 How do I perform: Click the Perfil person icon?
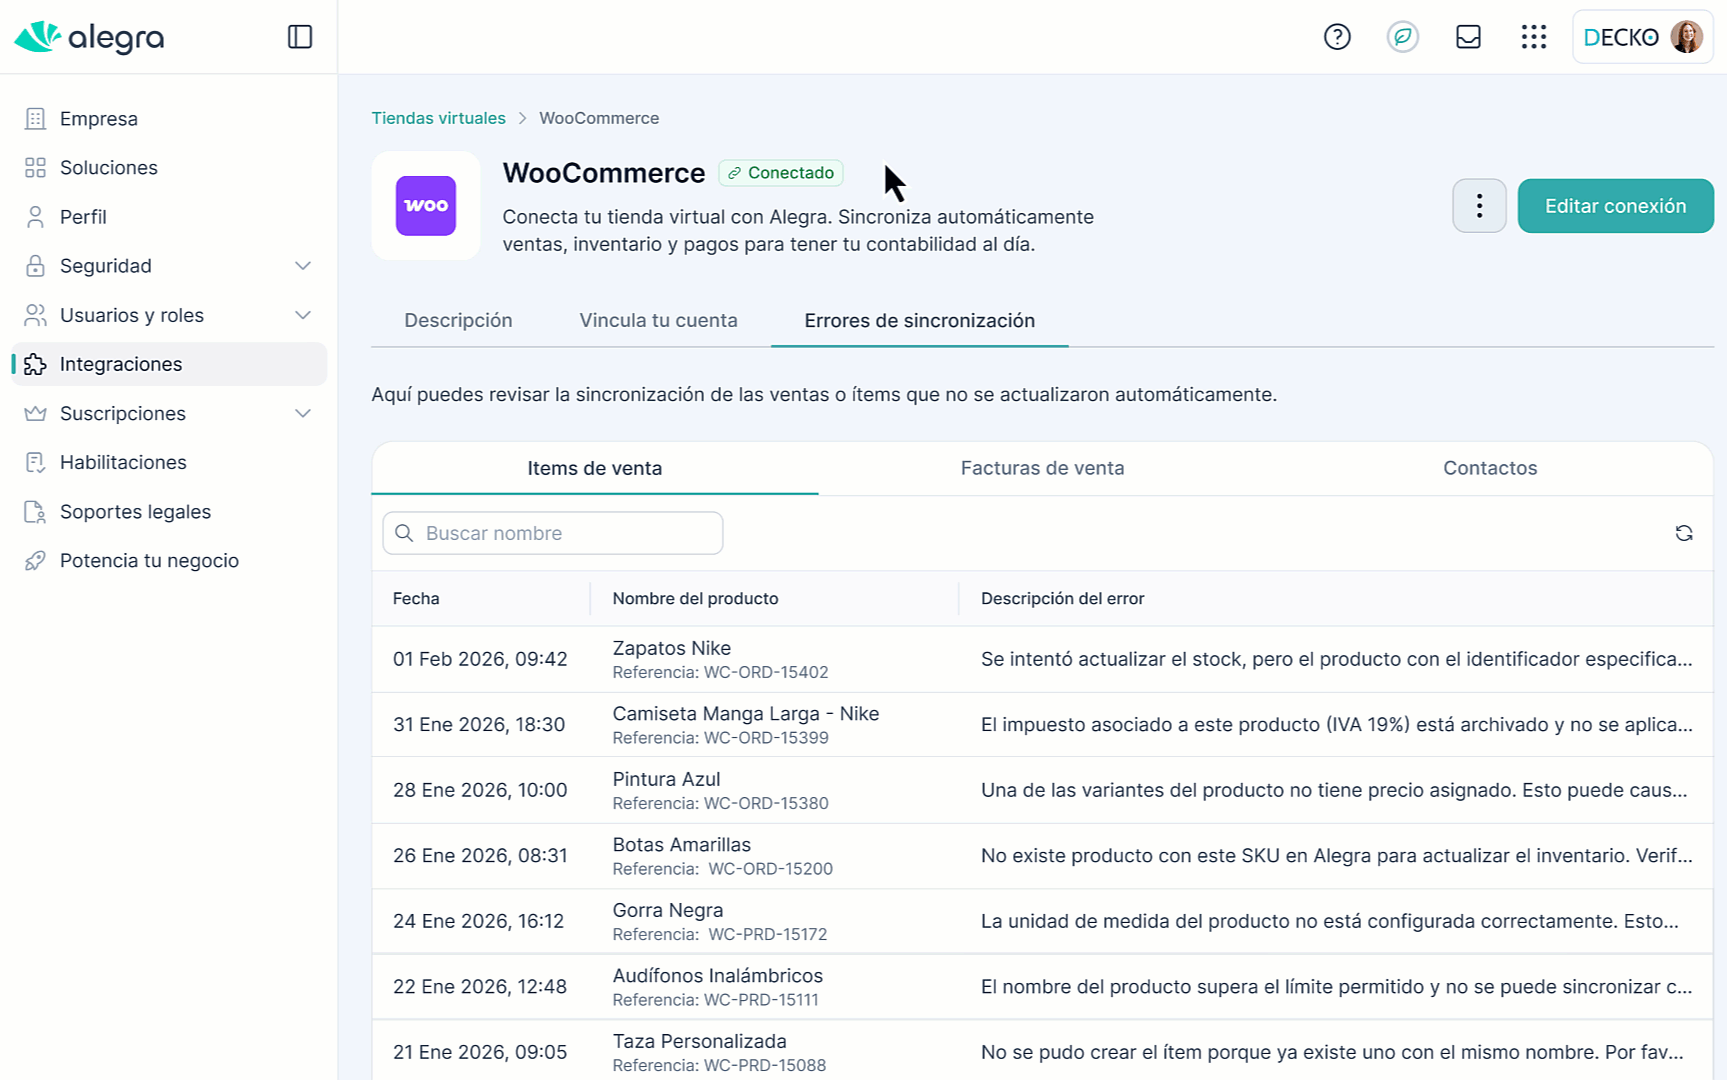point(35,217)
